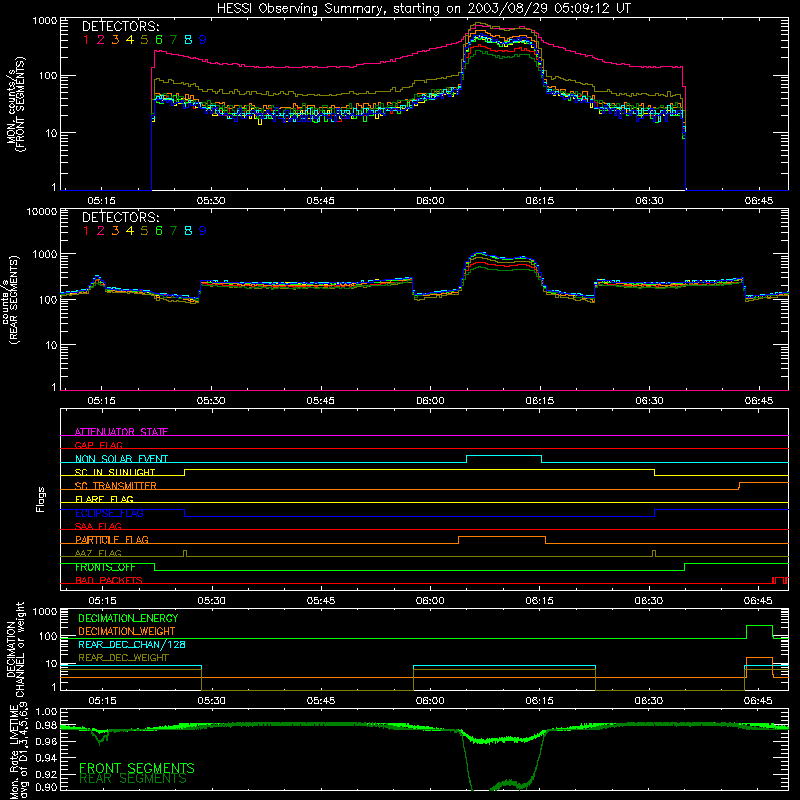Click the ATTENUATOR_STATE flag label
Viewport: 800px width, 800px height.
[x=121, y=432]
